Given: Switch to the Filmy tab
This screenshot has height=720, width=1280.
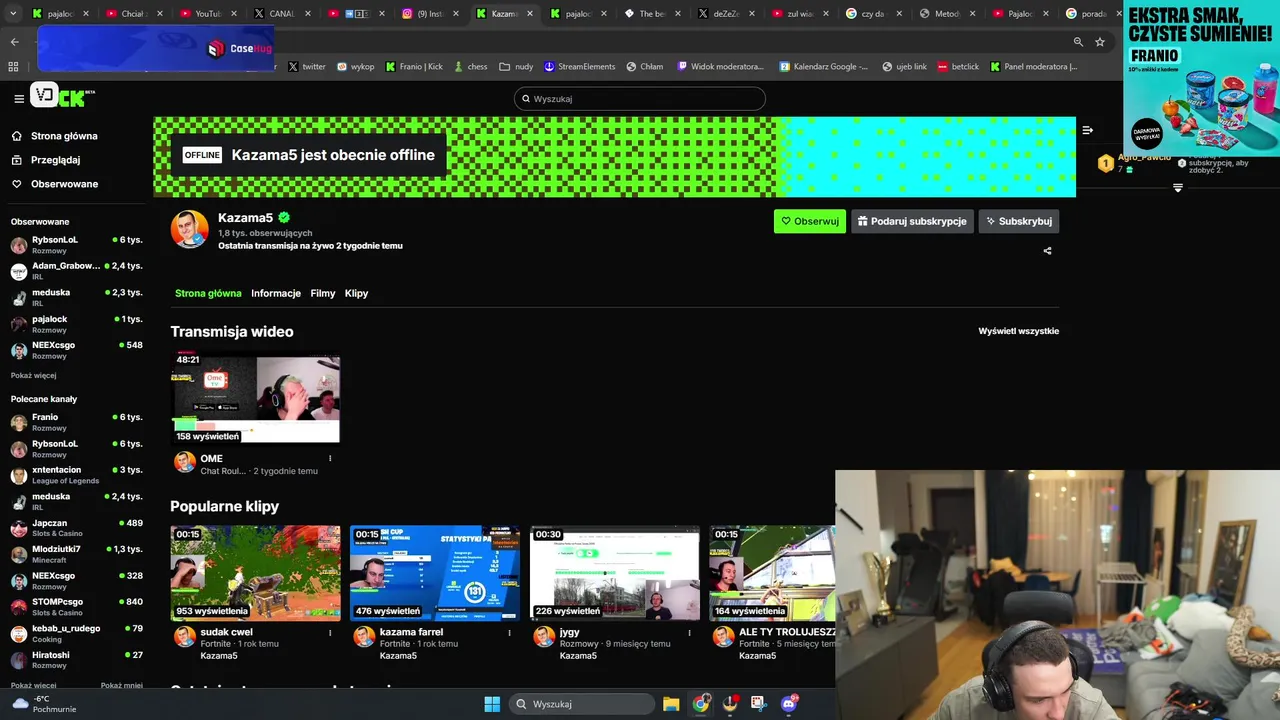Looking at the screenshot, I should click(323, 293).
